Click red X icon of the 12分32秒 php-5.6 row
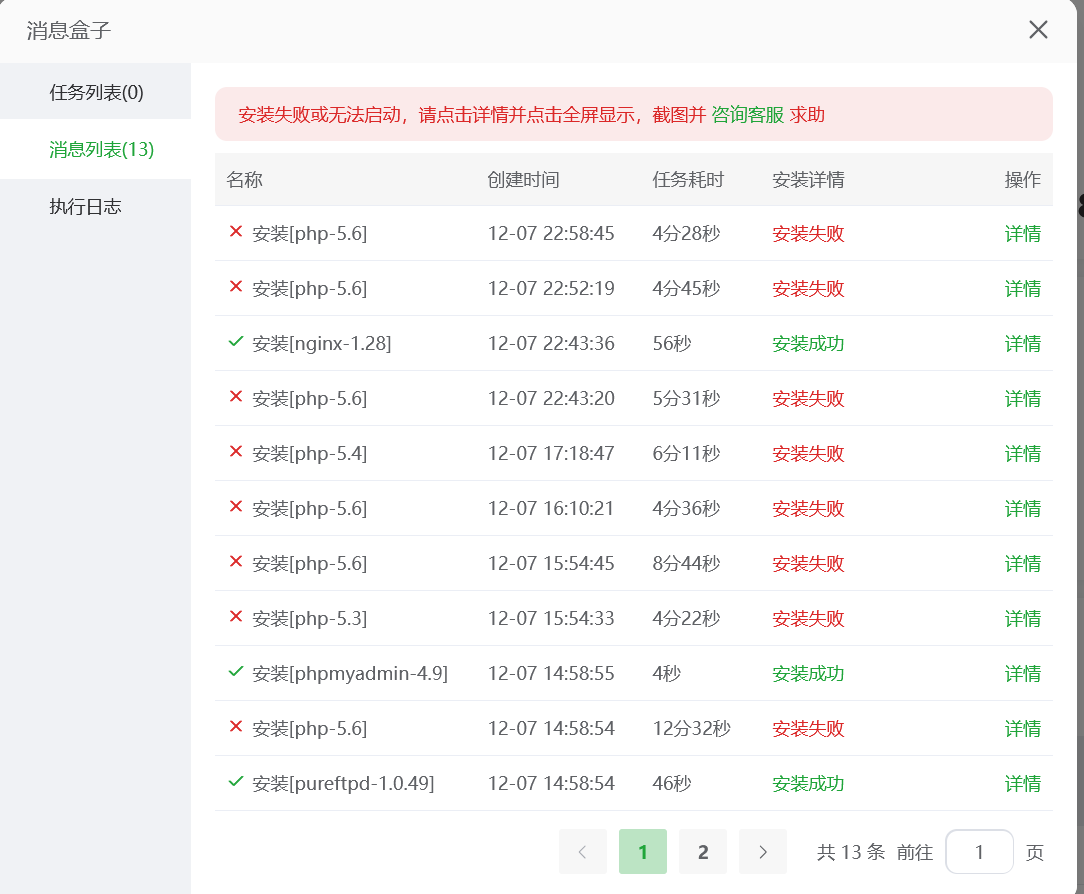Screen dimensions: 1084x894 click(x=236, y=727)
